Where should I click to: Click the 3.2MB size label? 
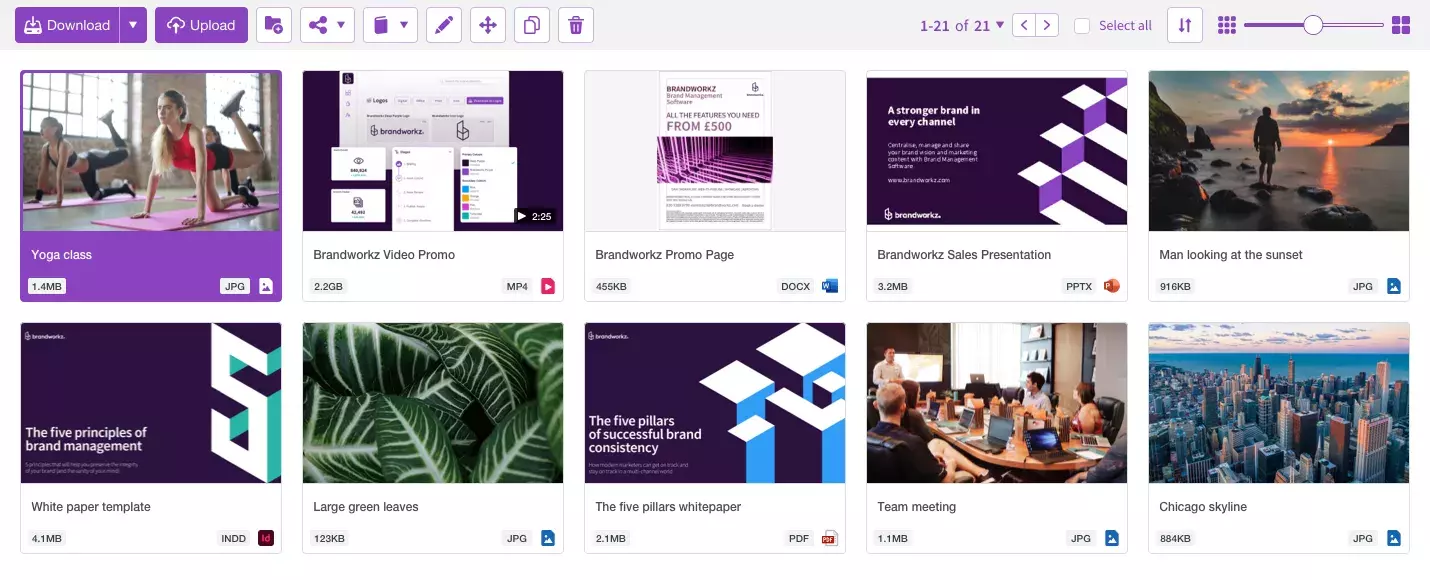[892, 287]
